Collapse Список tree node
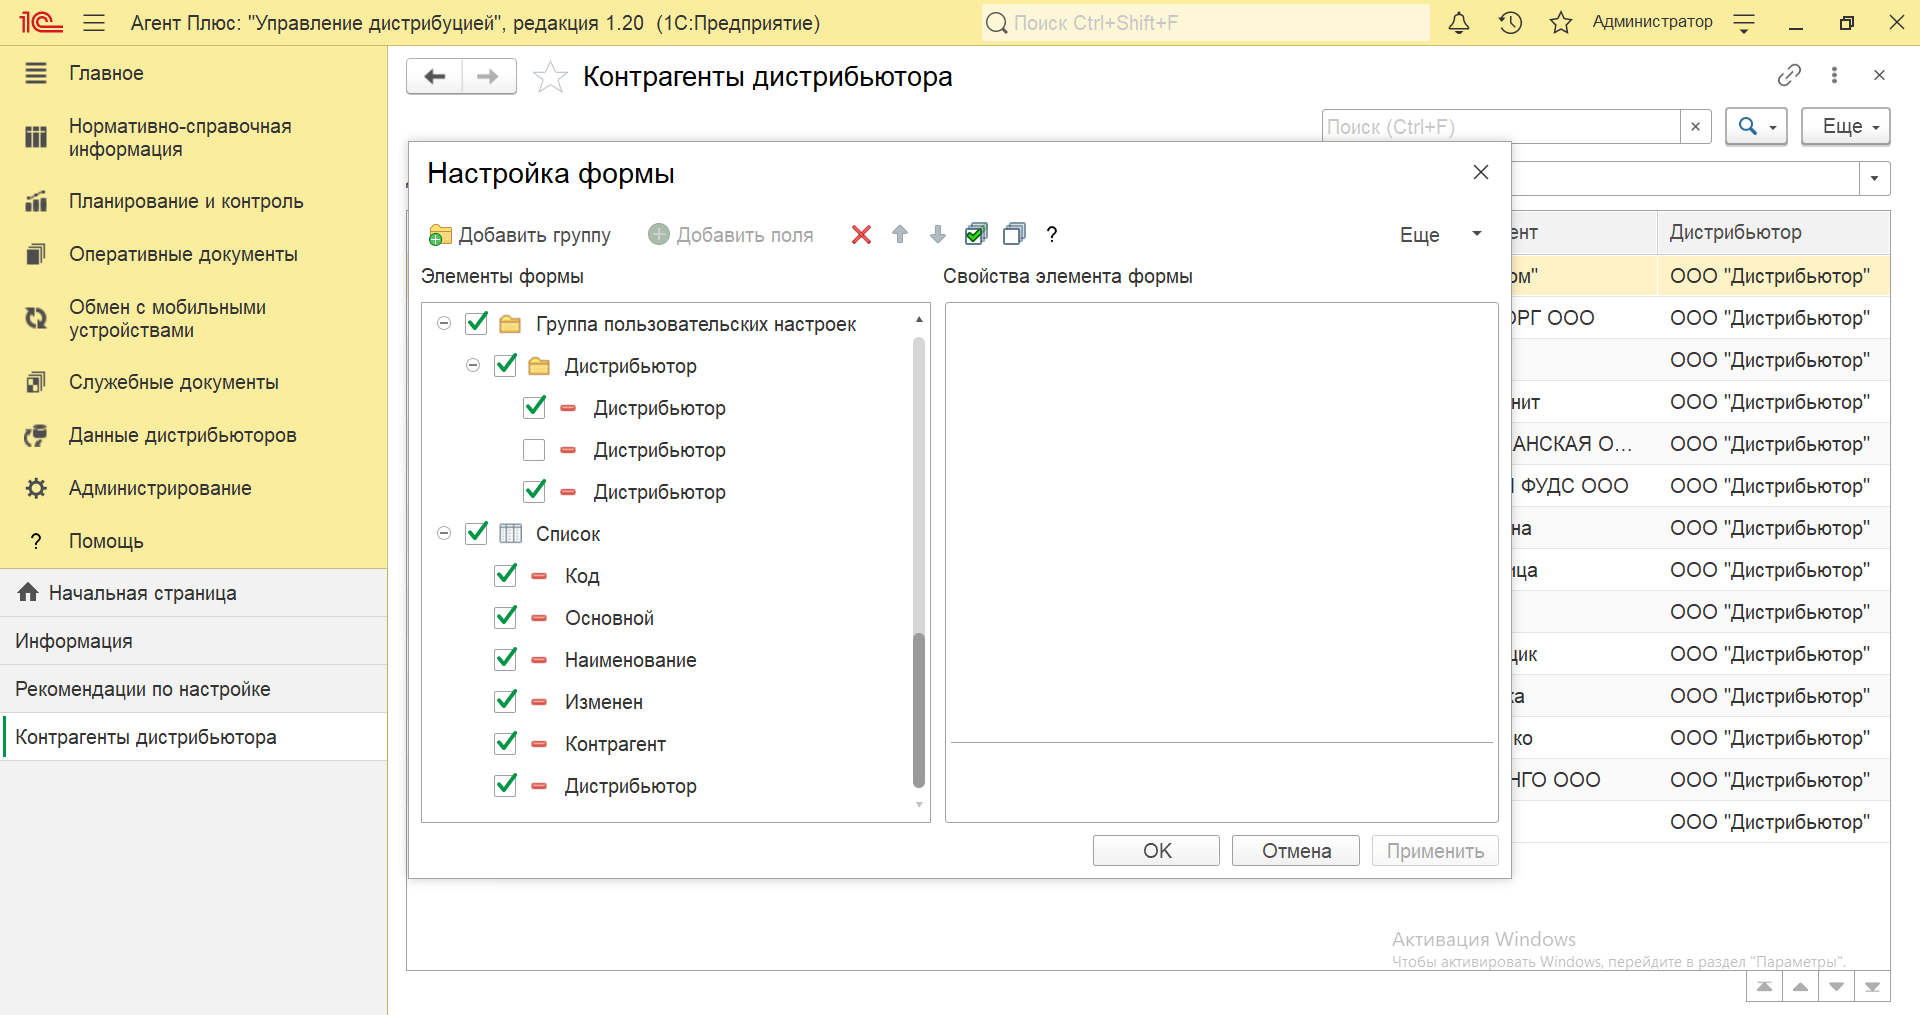The image size is (1920, 1015). [x=444, y=533]
